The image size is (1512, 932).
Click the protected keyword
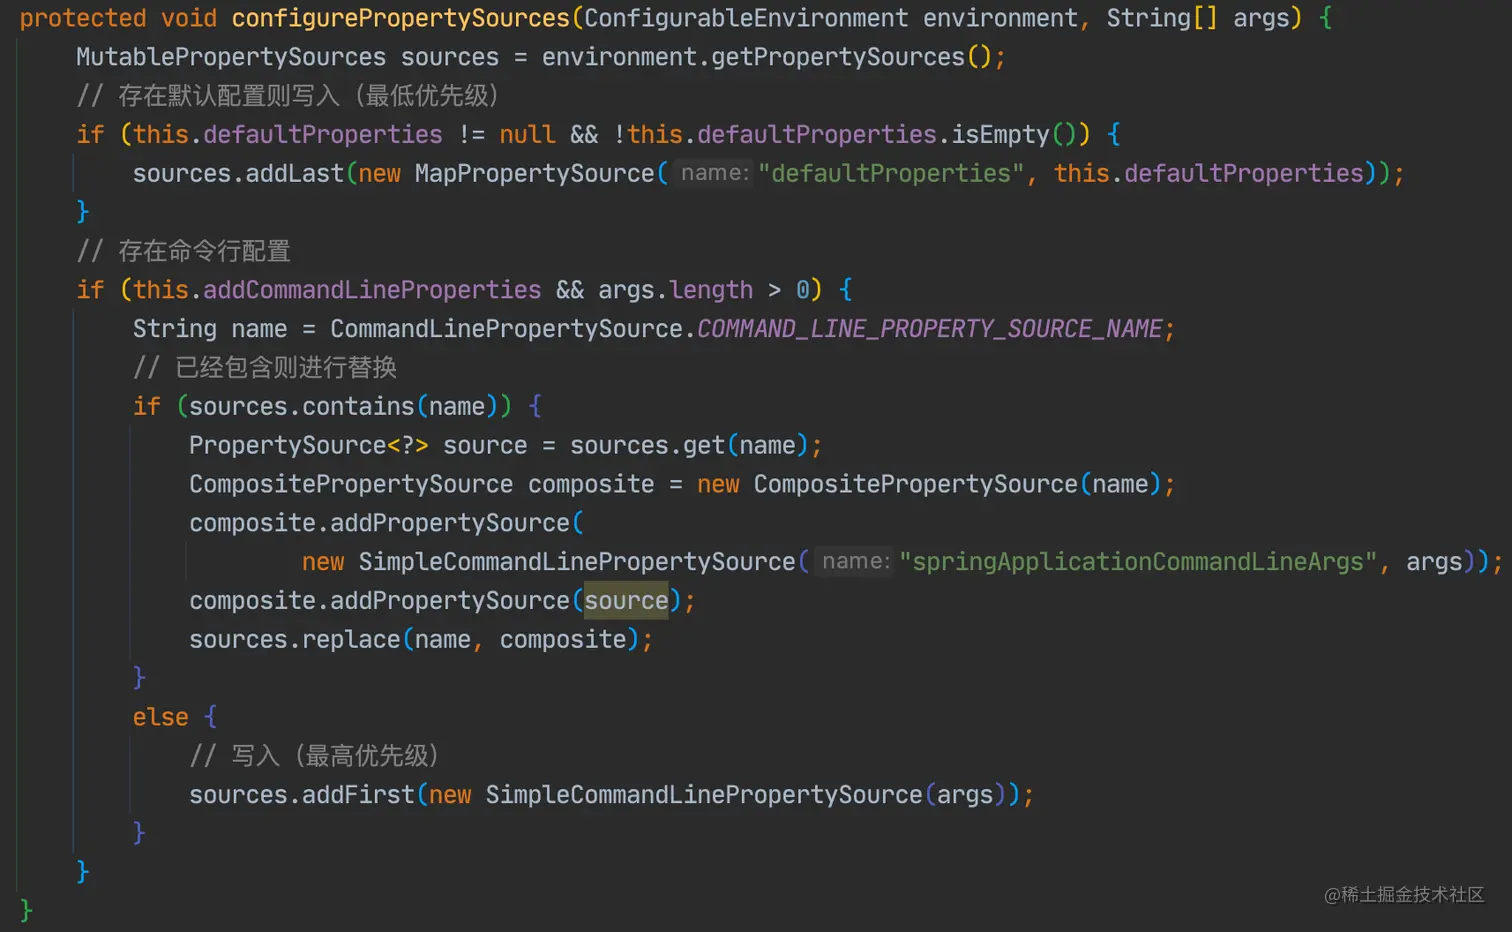click(83, 18)
